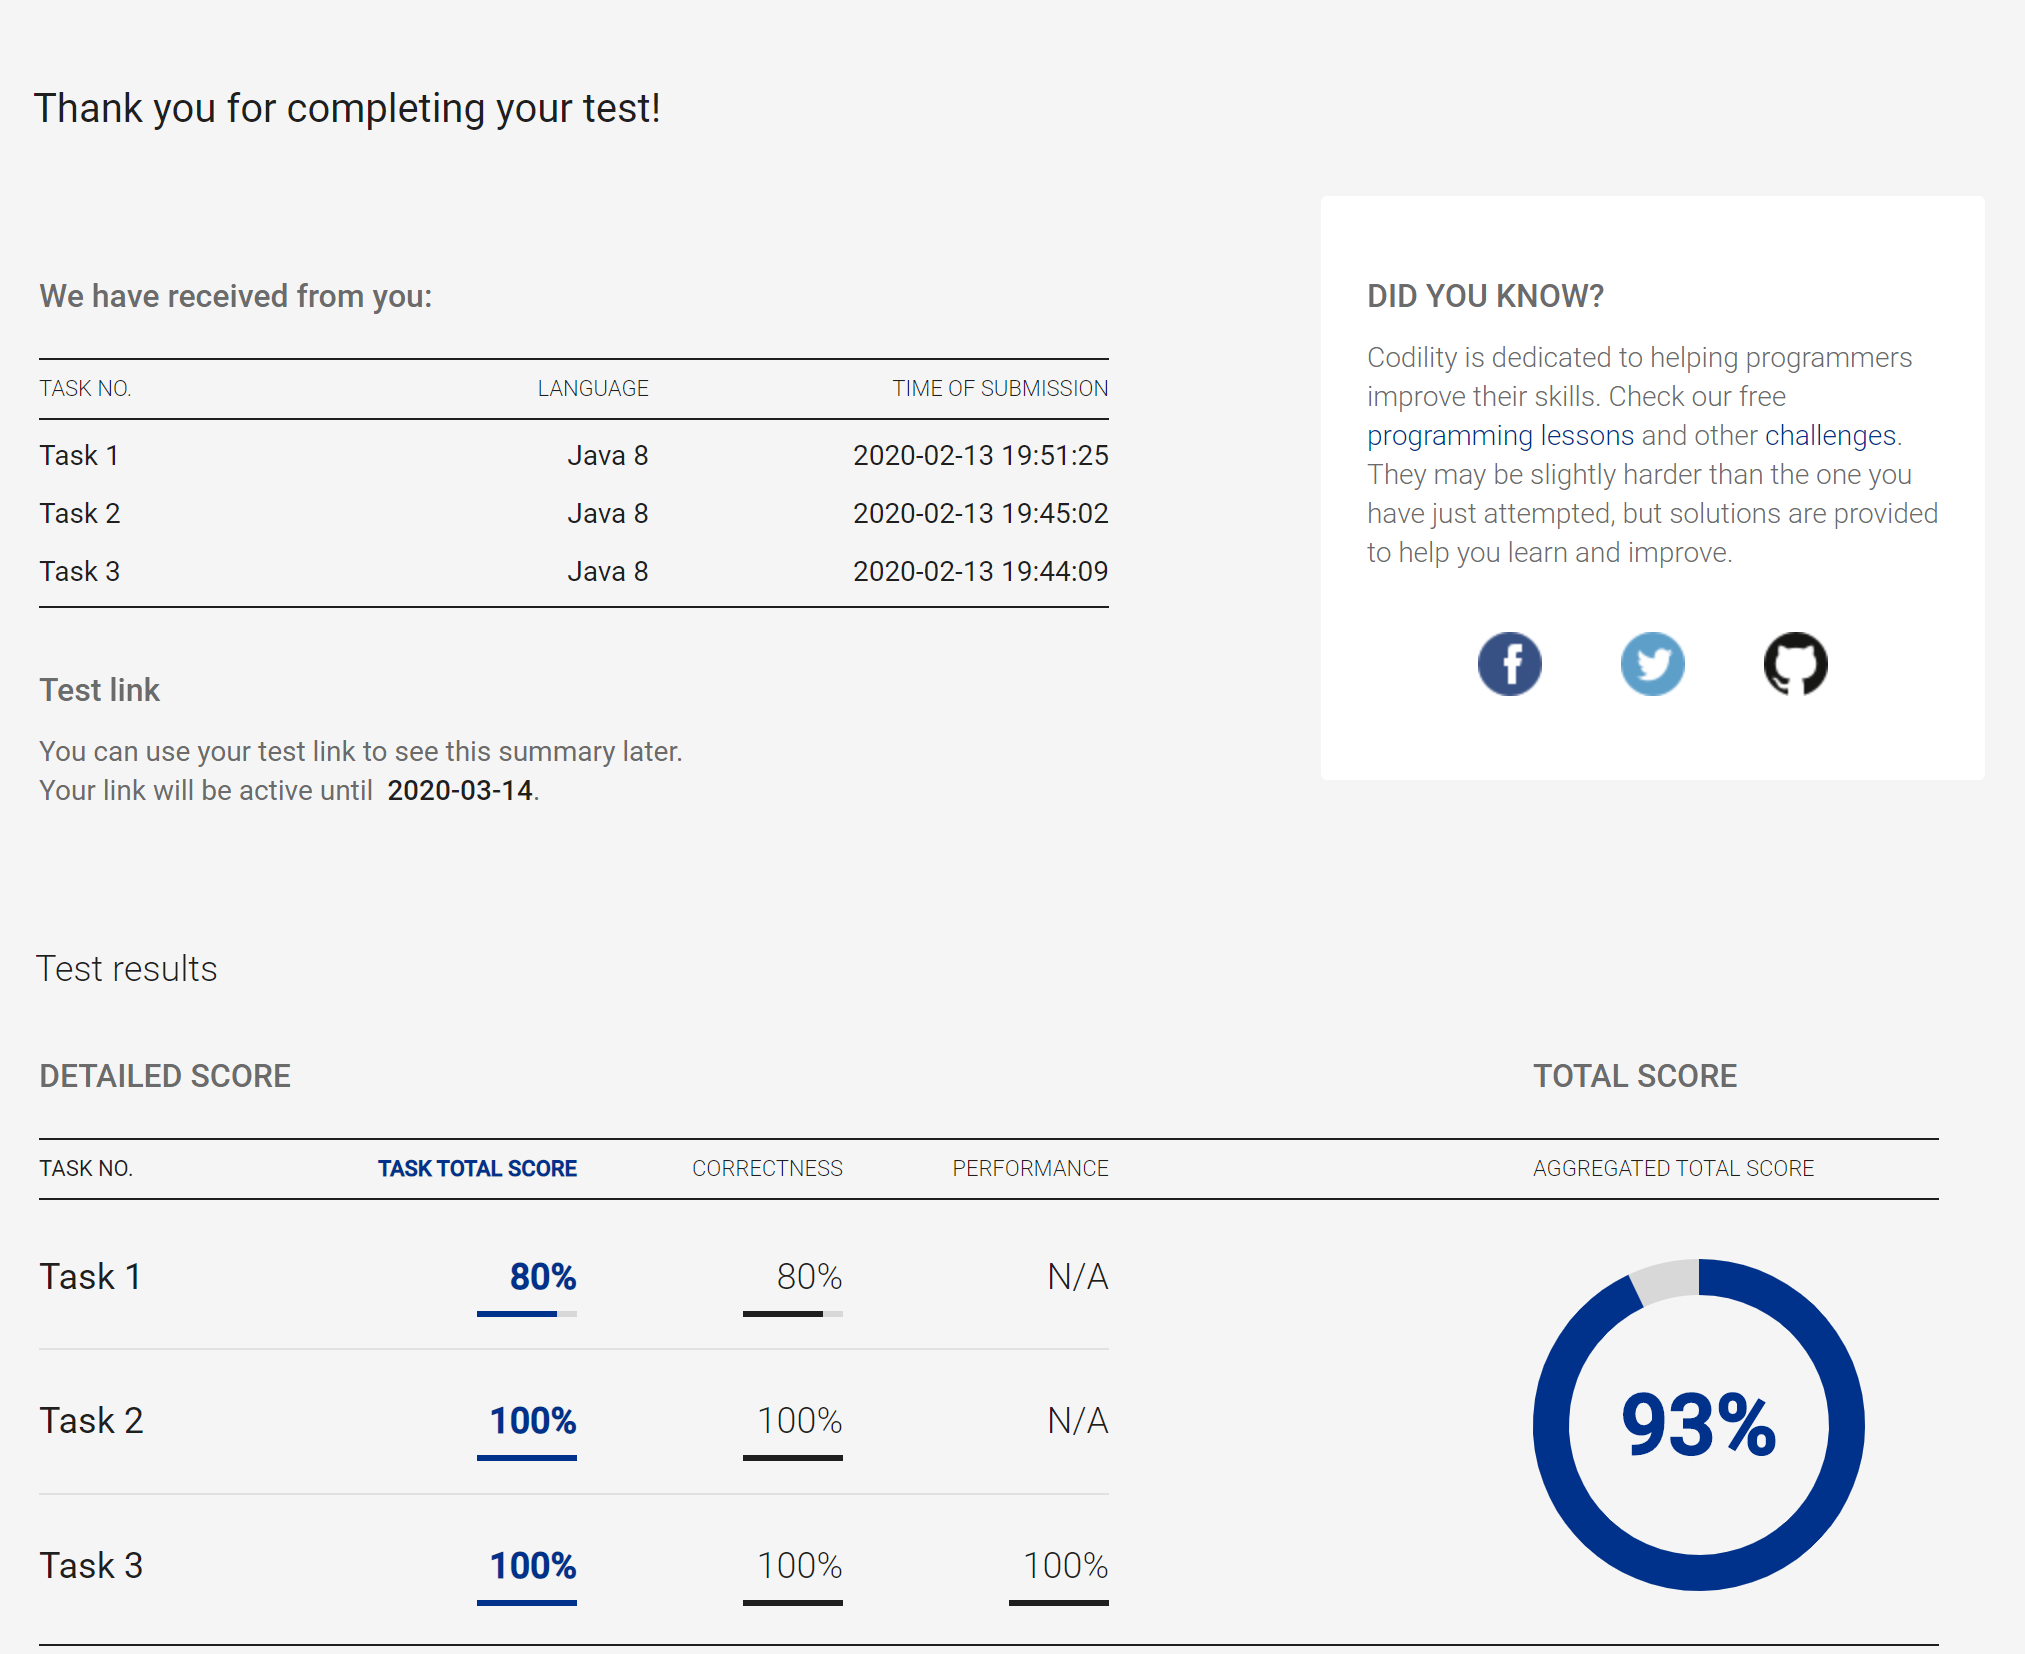The width and height of the screenshot is (2025, 1654).
Task: Click the 93% aggregated score donut chart
Action: 1698,1424
